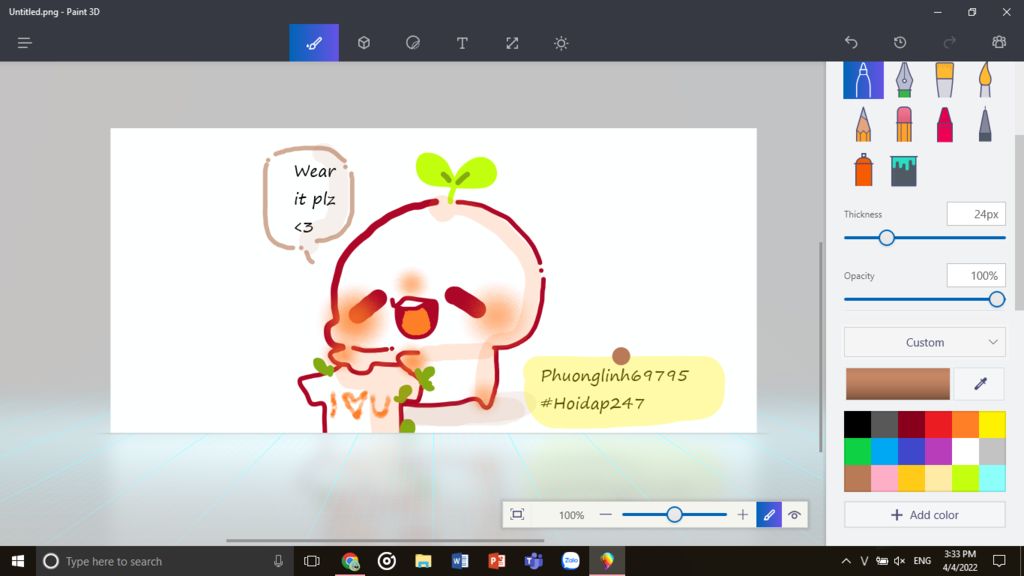Image resolution: width=1024 pixels, height=576 pixels.
Task: Open the 3D shapes menu
Action: click(x=363, y=43)
